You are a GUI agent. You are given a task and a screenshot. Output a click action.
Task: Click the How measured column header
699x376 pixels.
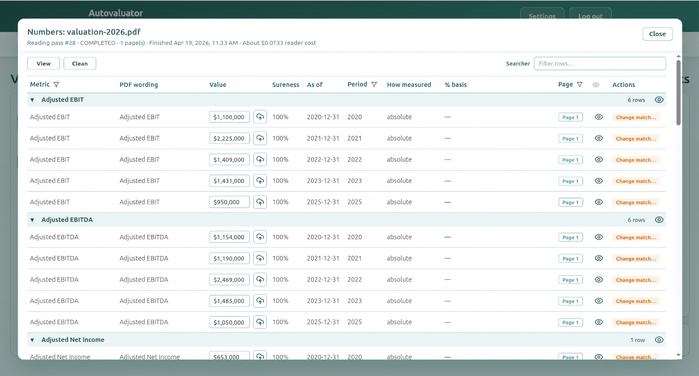tap(409, 84)
